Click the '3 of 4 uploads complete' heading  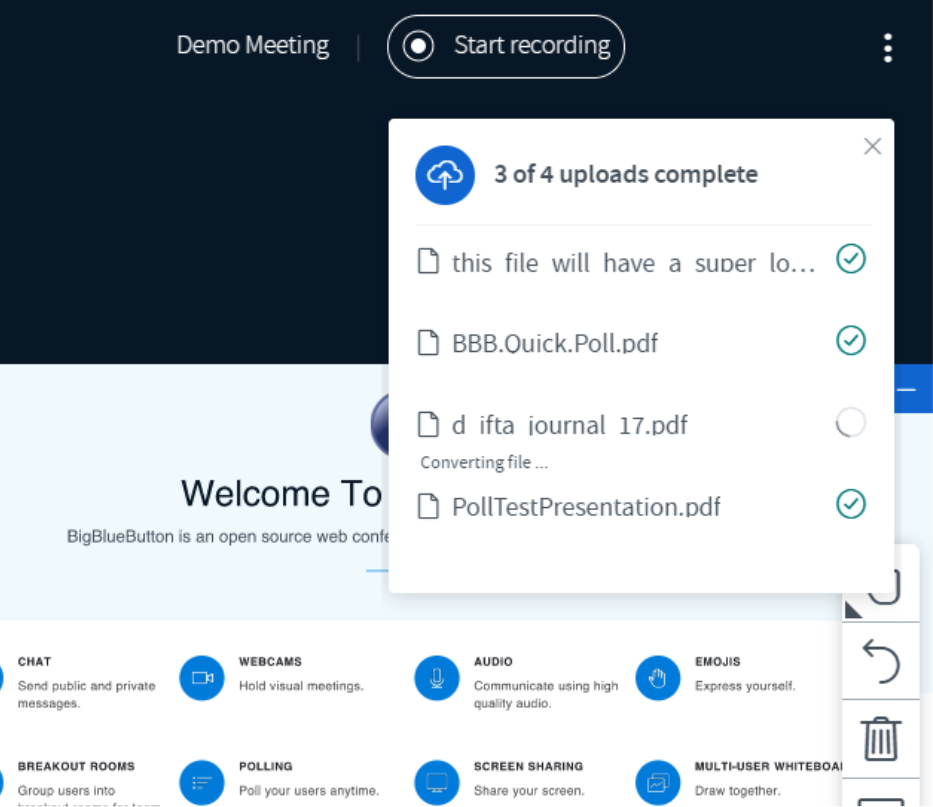pyautogui.click(x=626, y=174)
